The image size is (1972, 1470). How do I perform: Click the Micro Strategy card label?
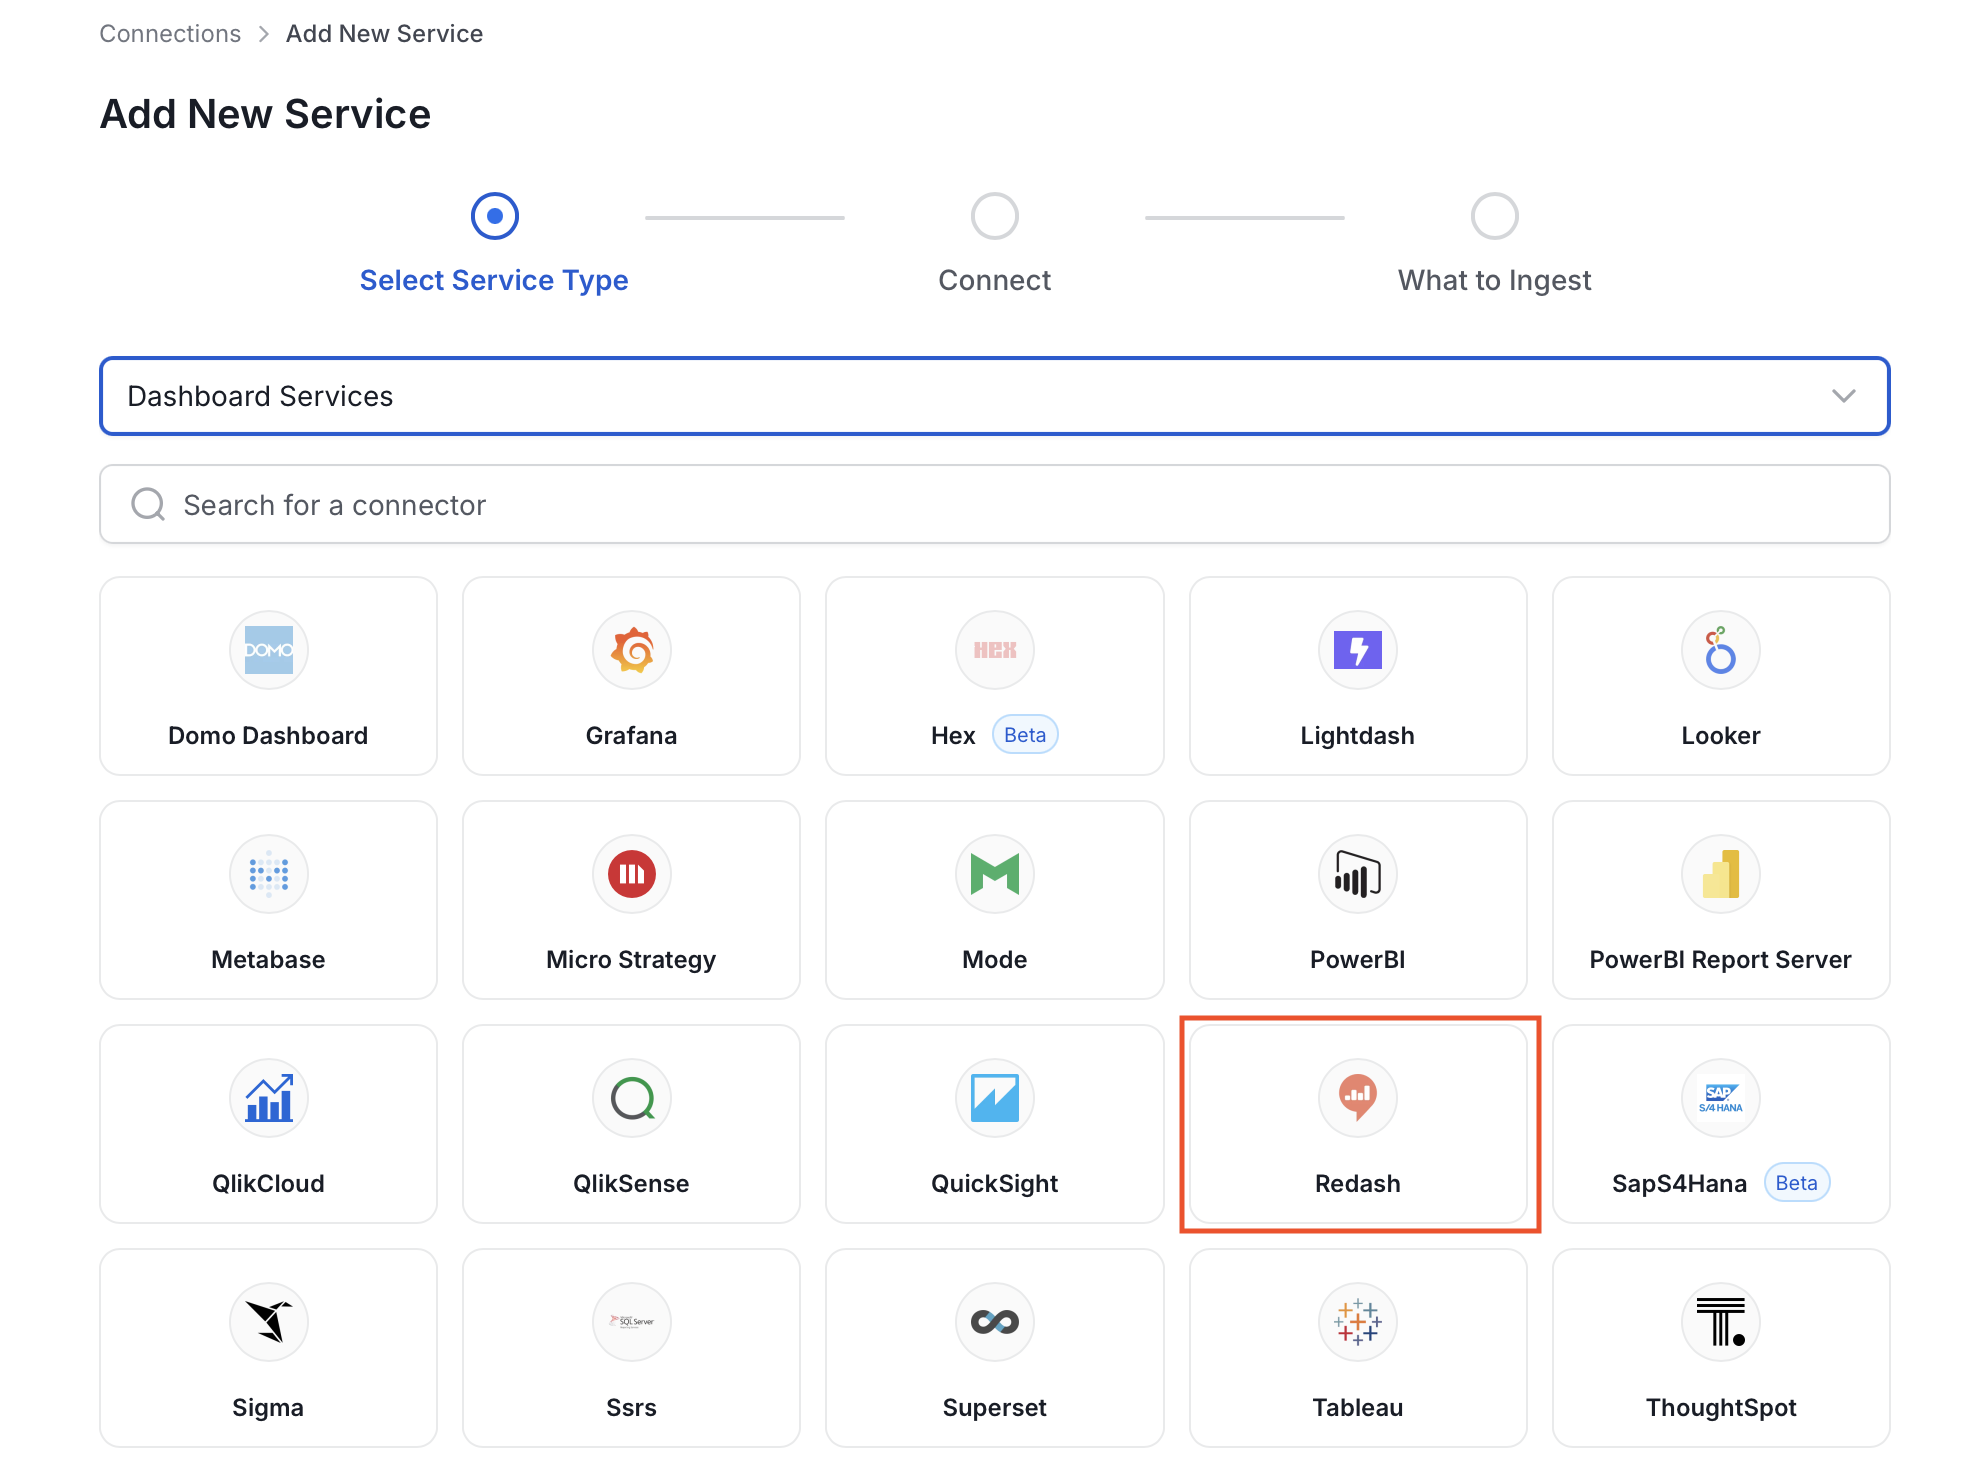632,960
